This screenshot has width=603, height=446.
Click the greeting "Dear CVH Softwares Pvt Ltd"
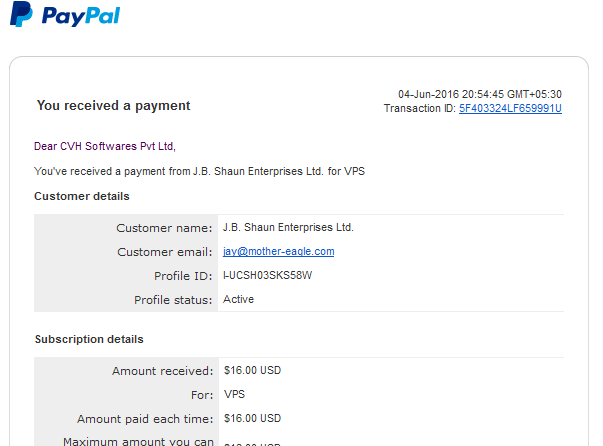tap(105, 146)
